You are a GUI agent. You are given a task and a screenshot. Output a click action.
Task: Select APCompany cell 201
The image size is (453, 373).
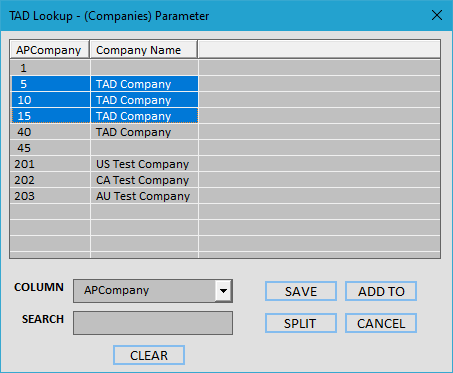[50, 164]
